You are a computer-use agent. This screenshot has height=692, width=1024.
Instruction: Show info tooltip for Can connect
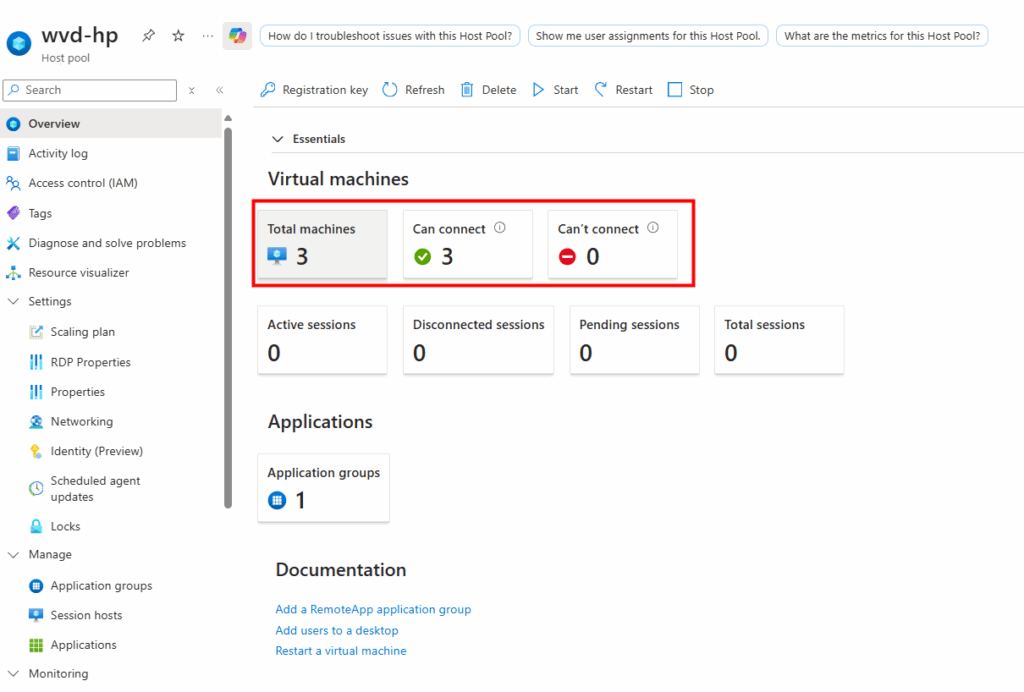(x=500, y=228)
